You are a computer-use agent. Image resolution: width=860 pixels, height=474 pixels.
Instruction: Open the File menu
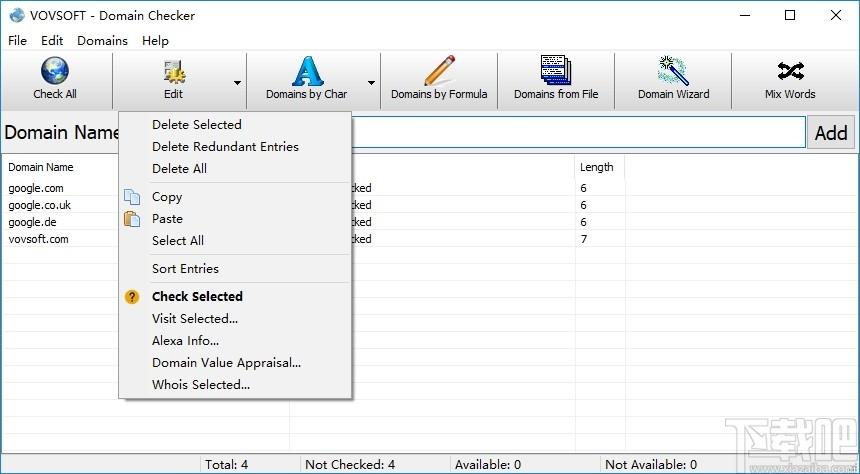coord(18,41)
